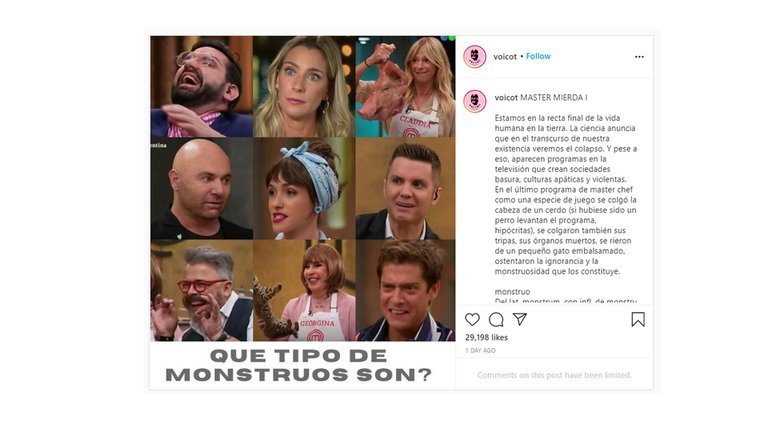Save post with bookmark icon

coord(638,320)
